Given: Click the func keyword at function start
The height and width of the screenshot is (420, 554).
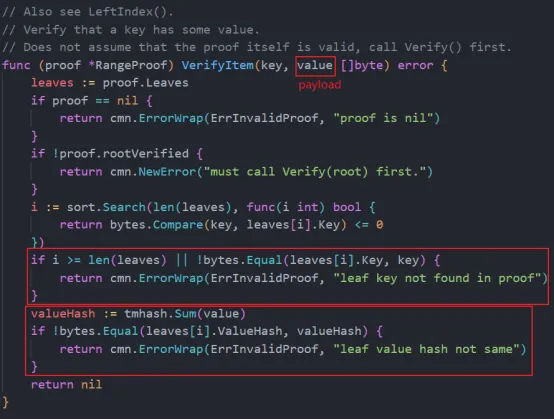Looking at the screenshot, I should (16, 65).
